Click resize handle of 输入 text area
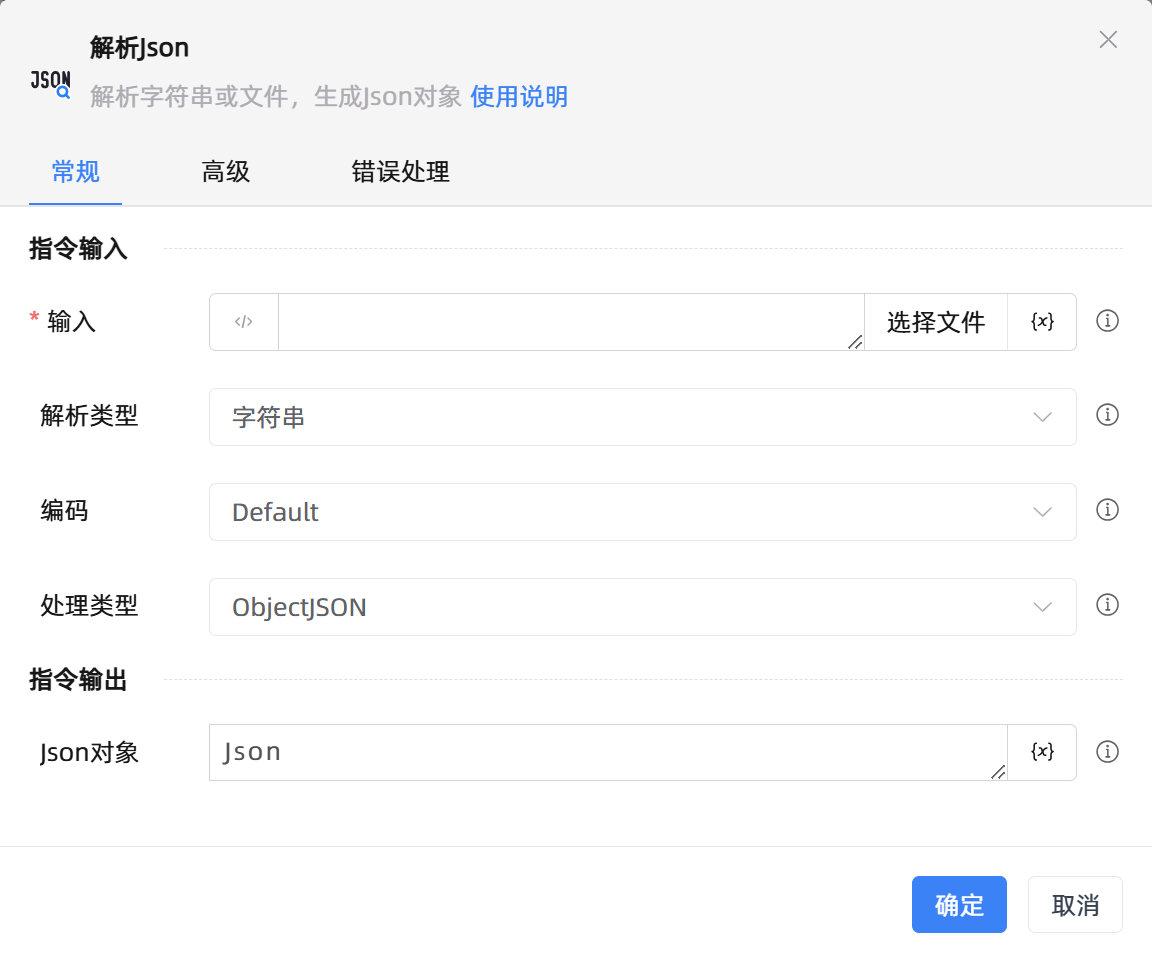1152x962 pixels. (854, 342)
